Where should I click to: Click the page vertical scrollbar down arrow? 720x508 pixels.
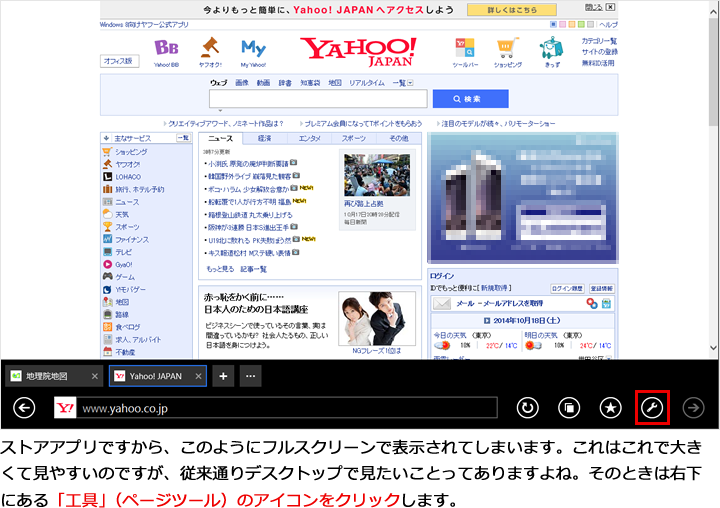click(714, 348)
